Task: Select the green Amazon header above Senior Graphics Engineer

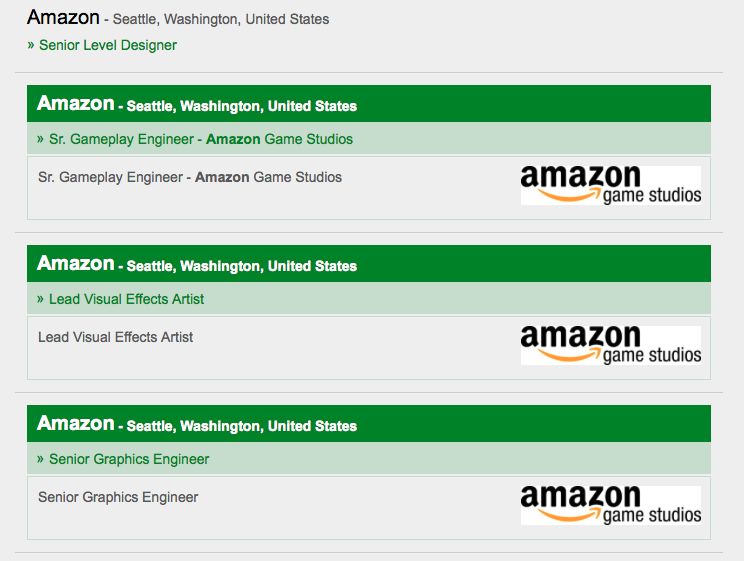Action: 76,424
